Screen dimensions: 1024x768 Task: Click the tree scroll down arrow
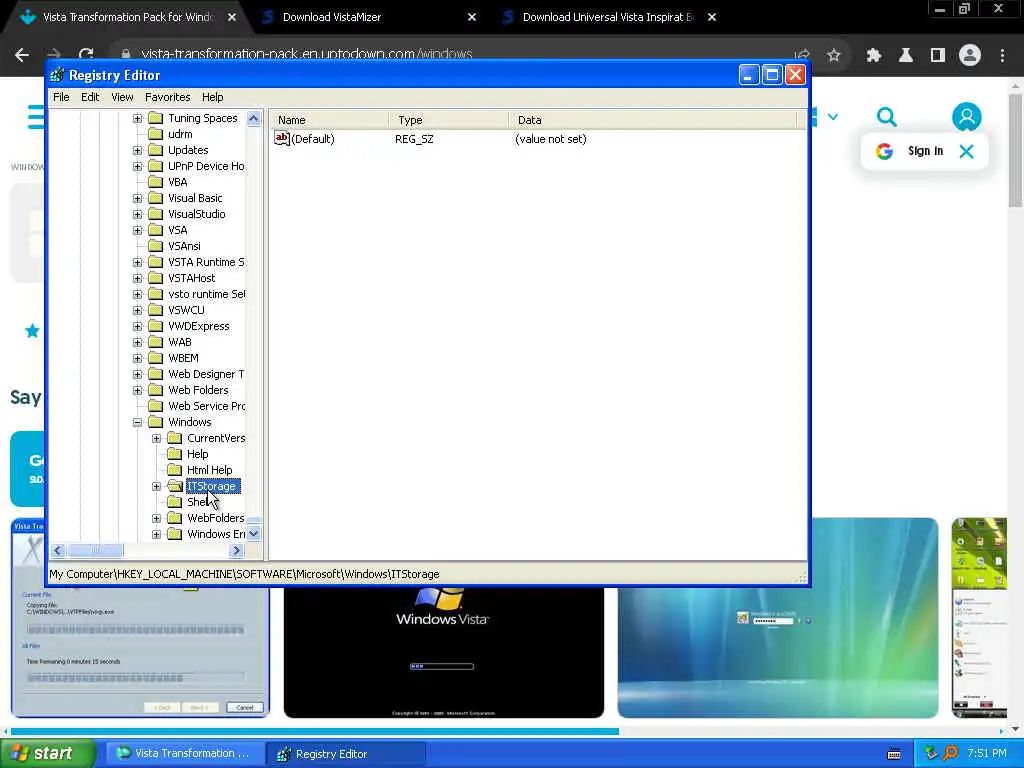coord(253,534)
